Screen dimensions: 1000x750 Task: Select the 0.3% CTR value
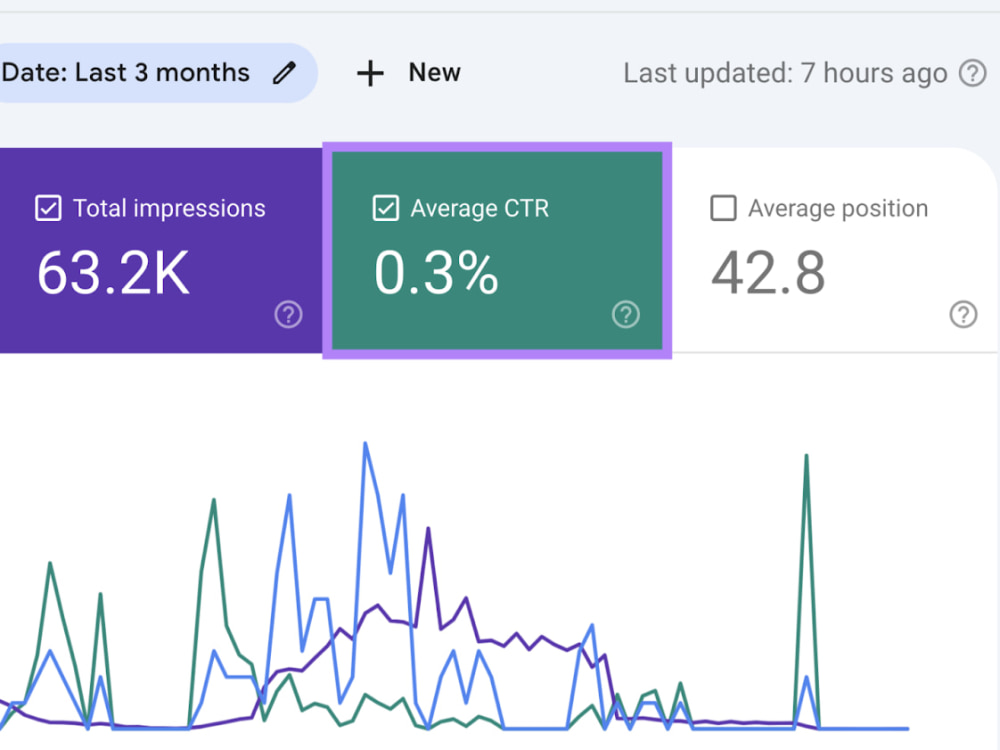(x=436, y=273)
